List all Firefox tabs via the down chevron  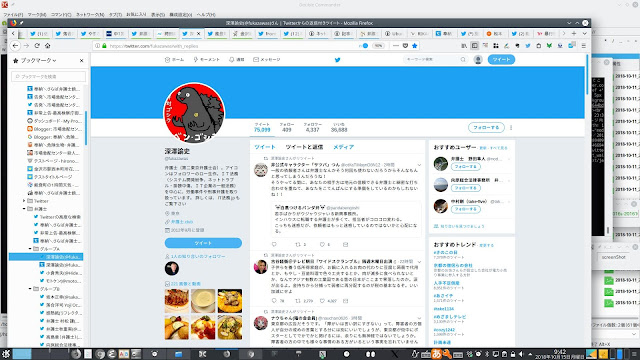584,33
